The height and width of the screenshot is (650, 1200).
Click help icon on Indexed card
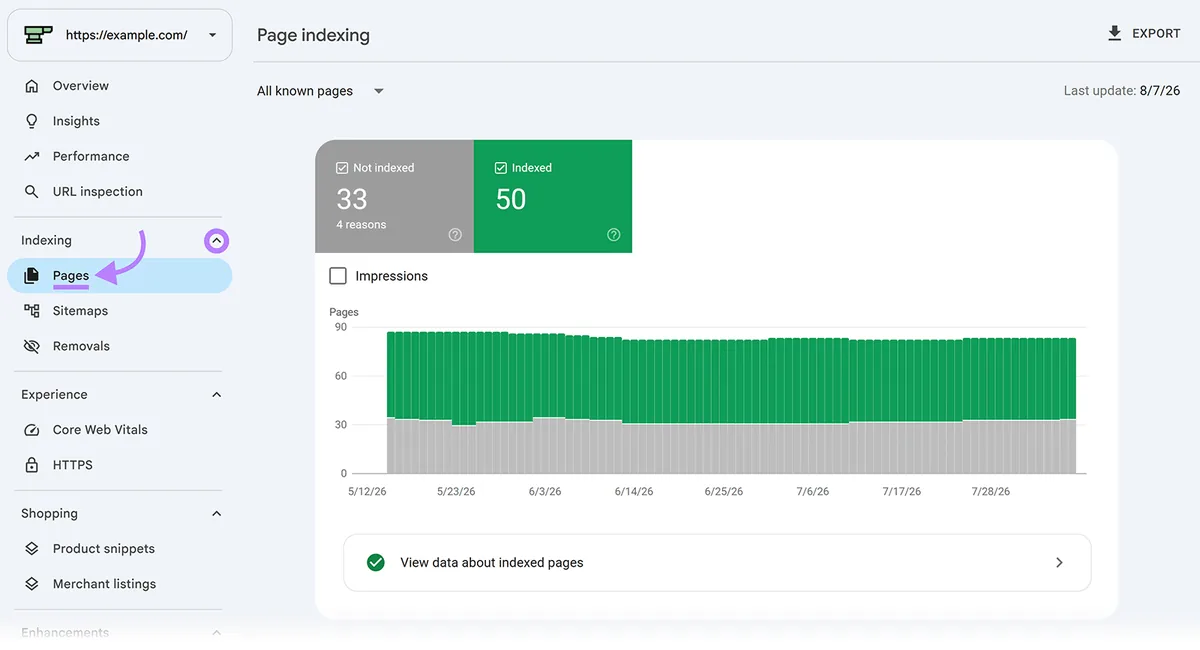click(x=614, y=235)
